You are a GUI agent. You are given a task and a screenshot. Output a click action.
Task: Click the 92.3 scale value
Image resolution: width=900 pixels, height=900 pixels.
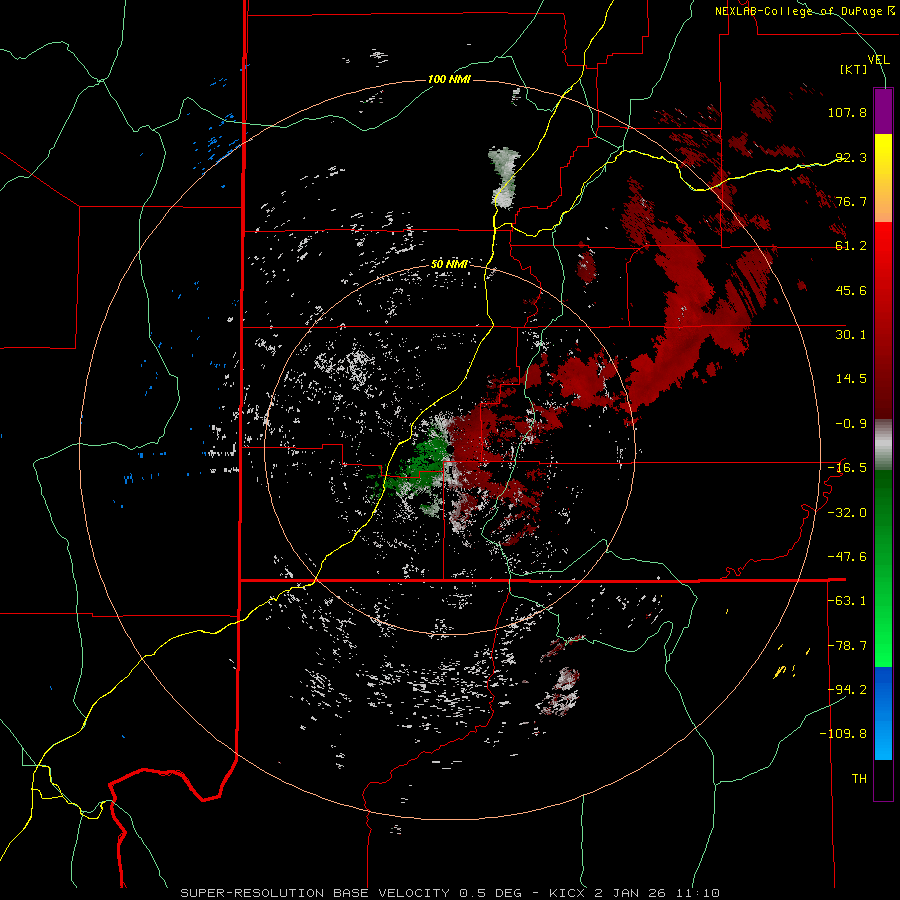pos(851,157)
